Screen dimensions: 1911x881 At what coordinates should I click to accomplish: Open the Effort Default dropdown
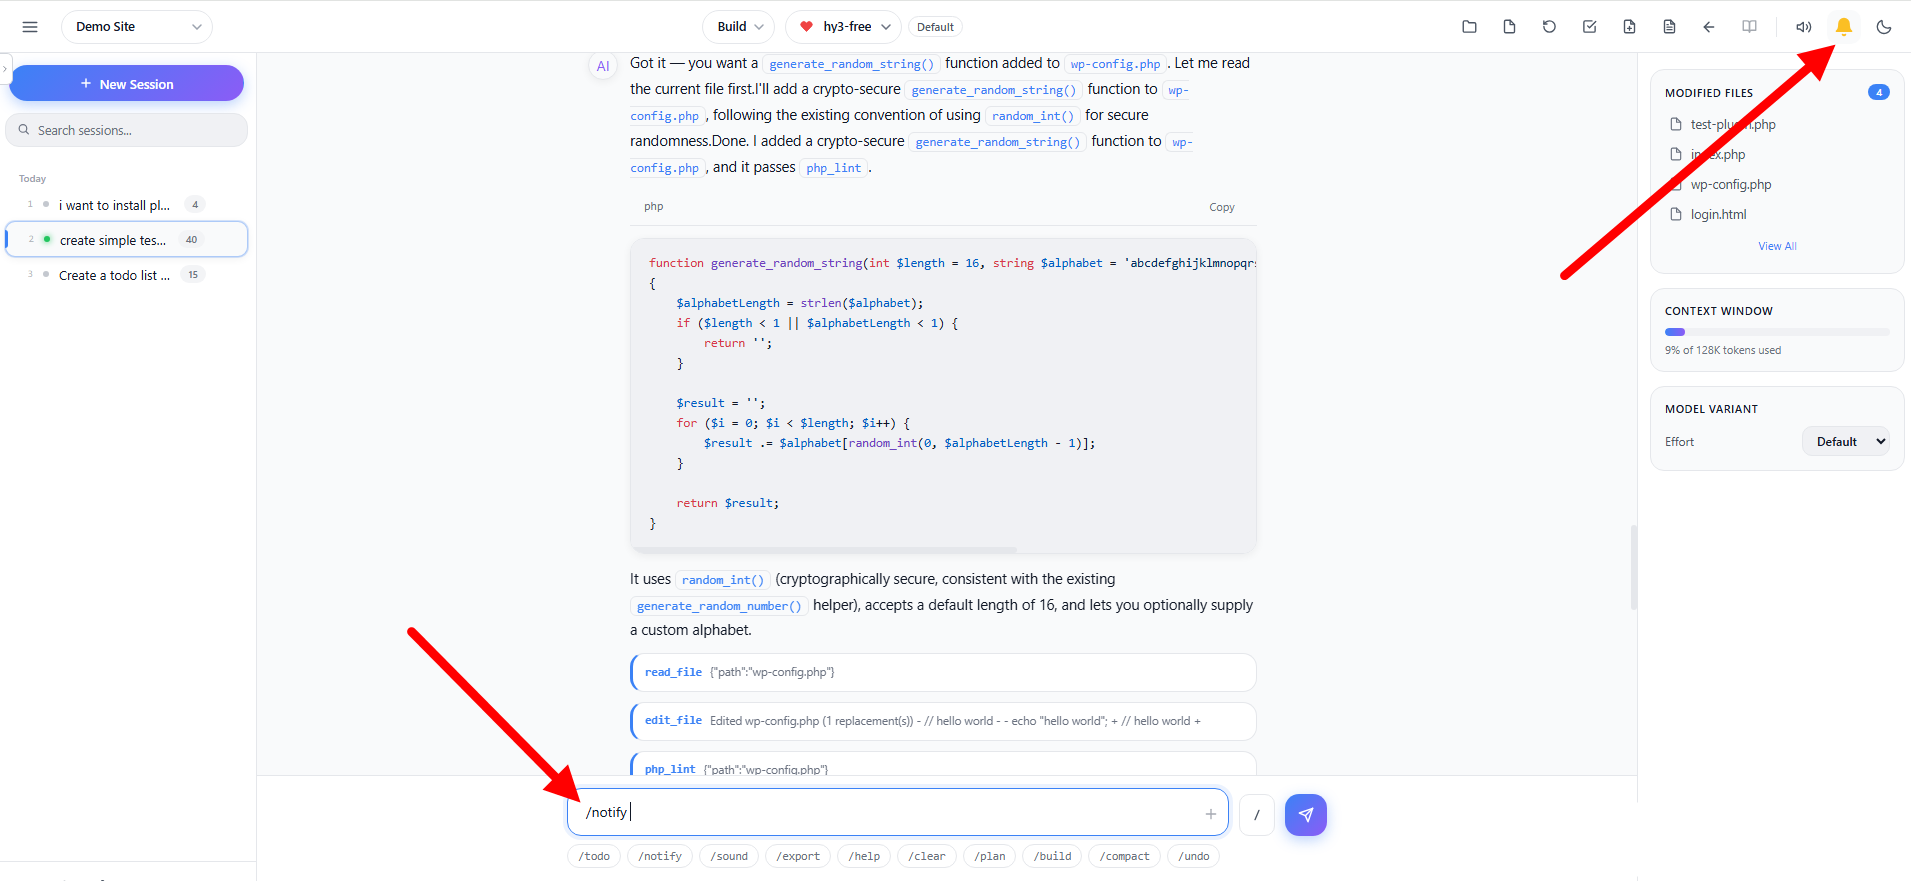coord(1846,442)
